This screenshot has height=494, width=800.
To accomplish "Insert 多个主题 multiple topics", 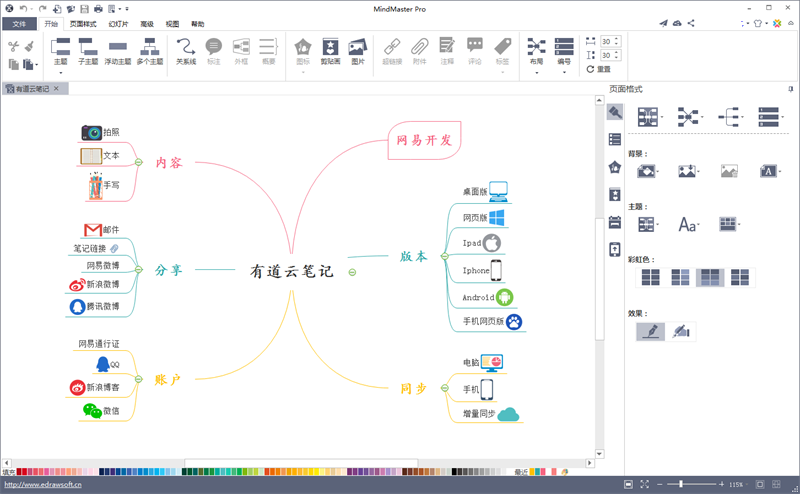I will click(x=150, y=52).
